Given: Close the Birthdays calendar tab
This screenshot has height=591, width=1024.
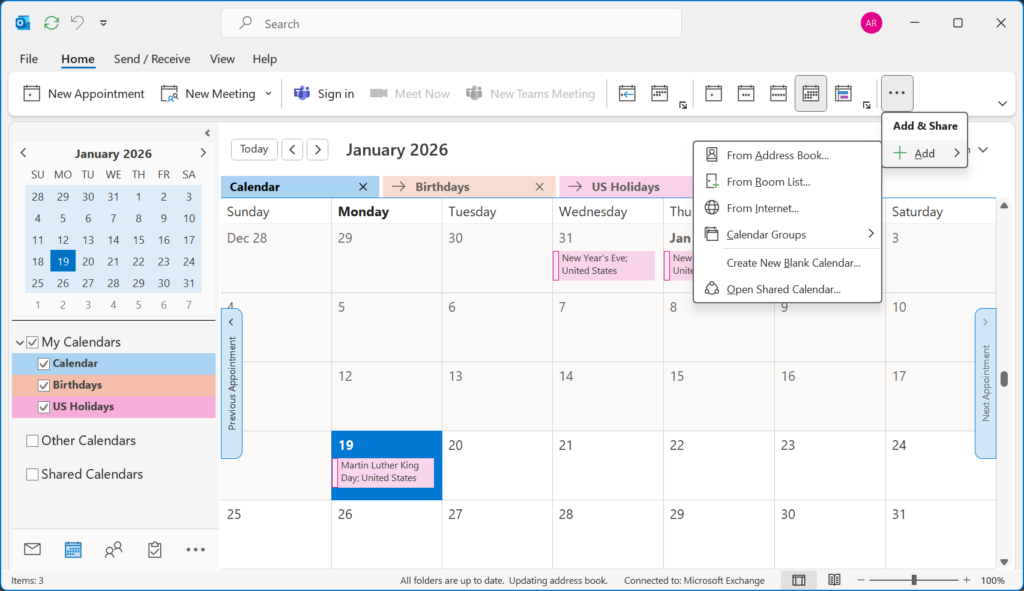Looking at the screenshot, I should click(x=540, y=186).
